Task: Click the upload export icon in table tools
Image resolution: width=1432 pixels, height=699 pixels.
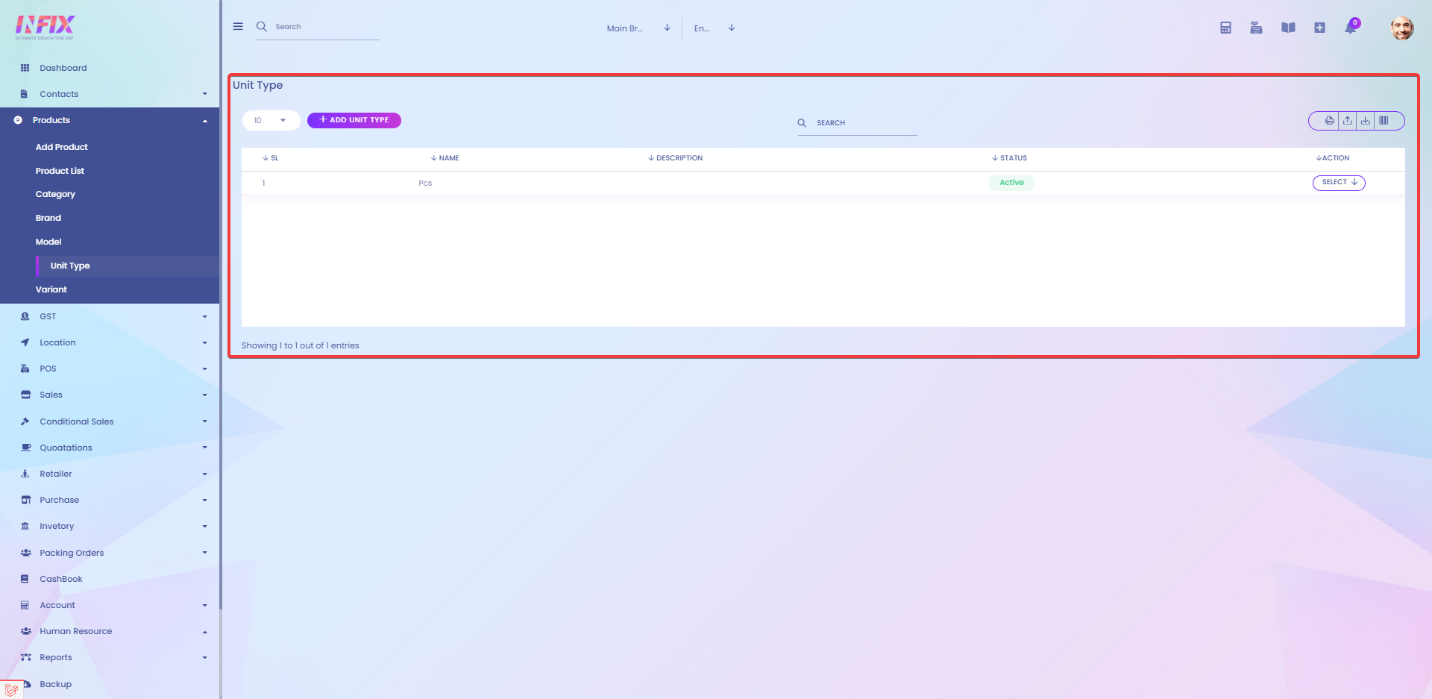Action: point(1347,121)
